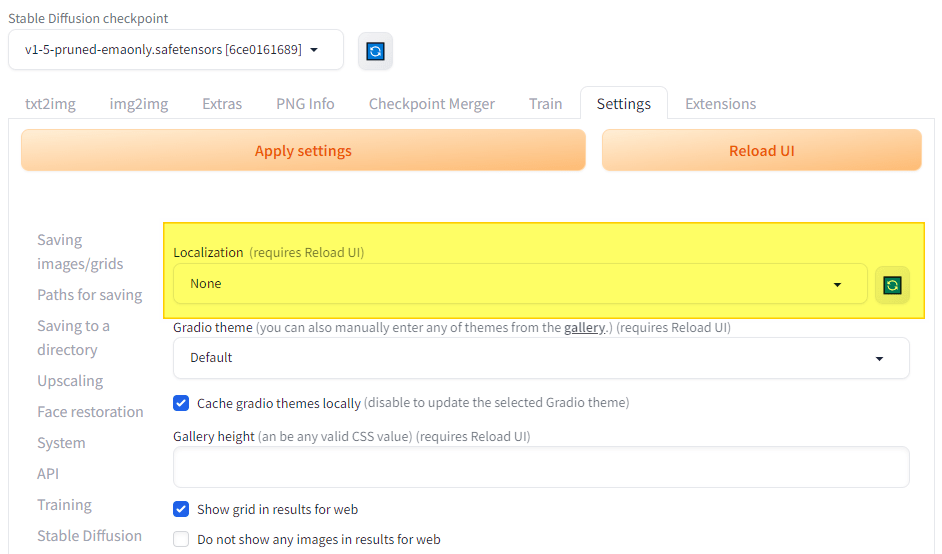Image resolution: width=942 pixels, height=554 pixels.
Task: Open the Extensions tab
Action: coord(720,104)
